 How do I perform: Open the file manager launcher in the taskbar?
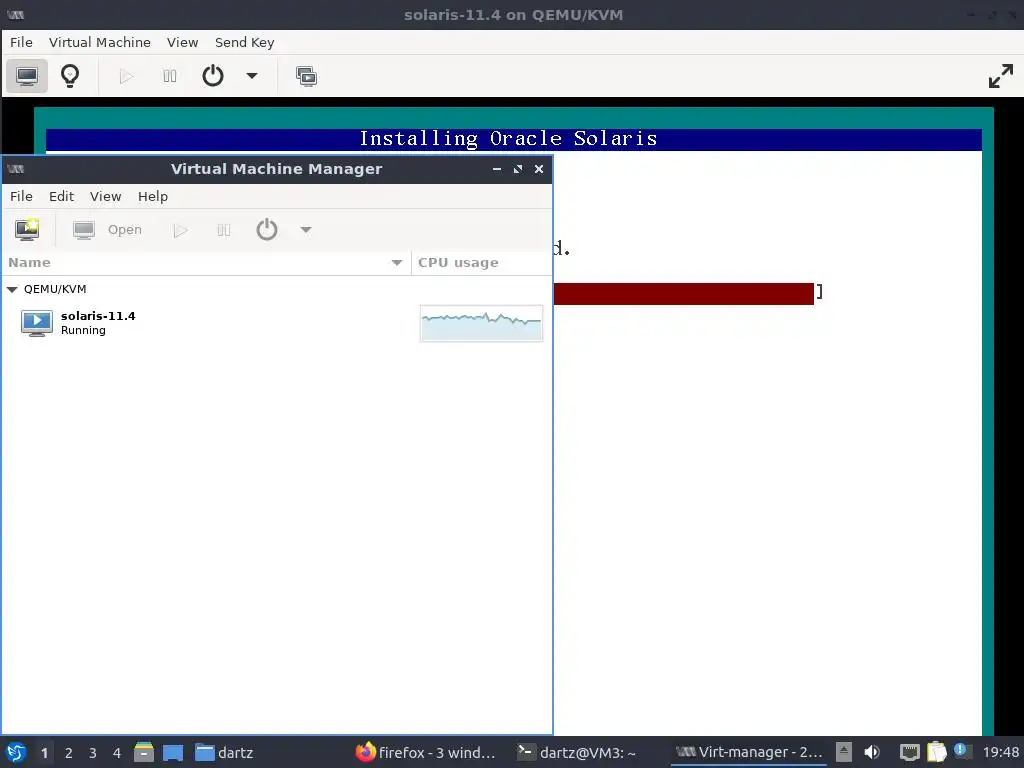[x=144, y=753]
